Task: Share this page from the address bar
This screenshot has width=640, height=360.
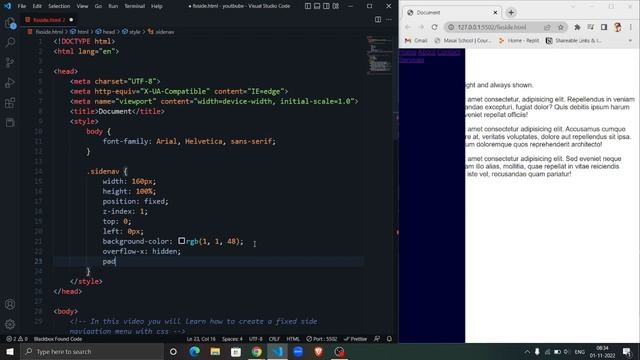Action: 547,27
